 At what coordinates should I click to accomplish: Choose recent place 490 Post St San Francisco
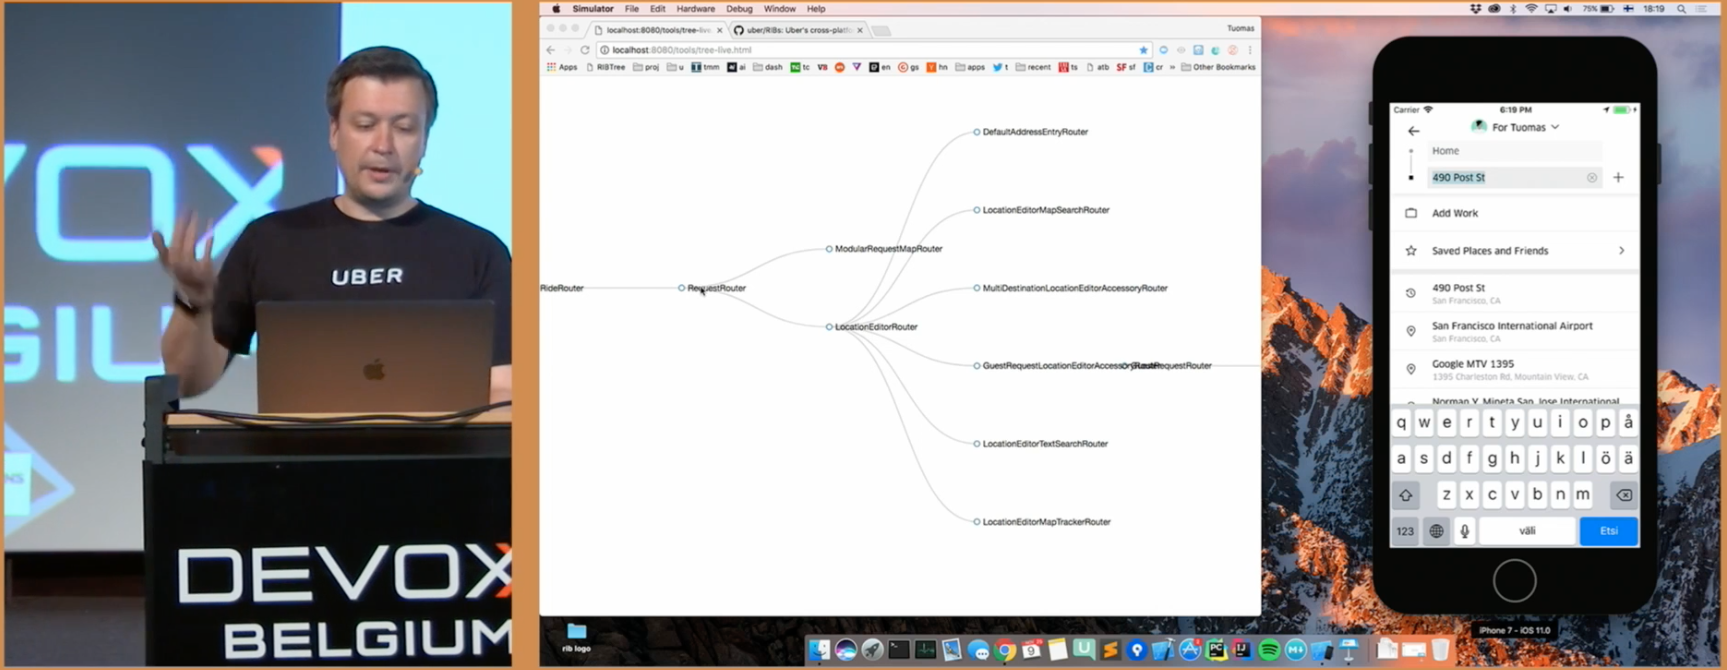tap(1514, 293)
